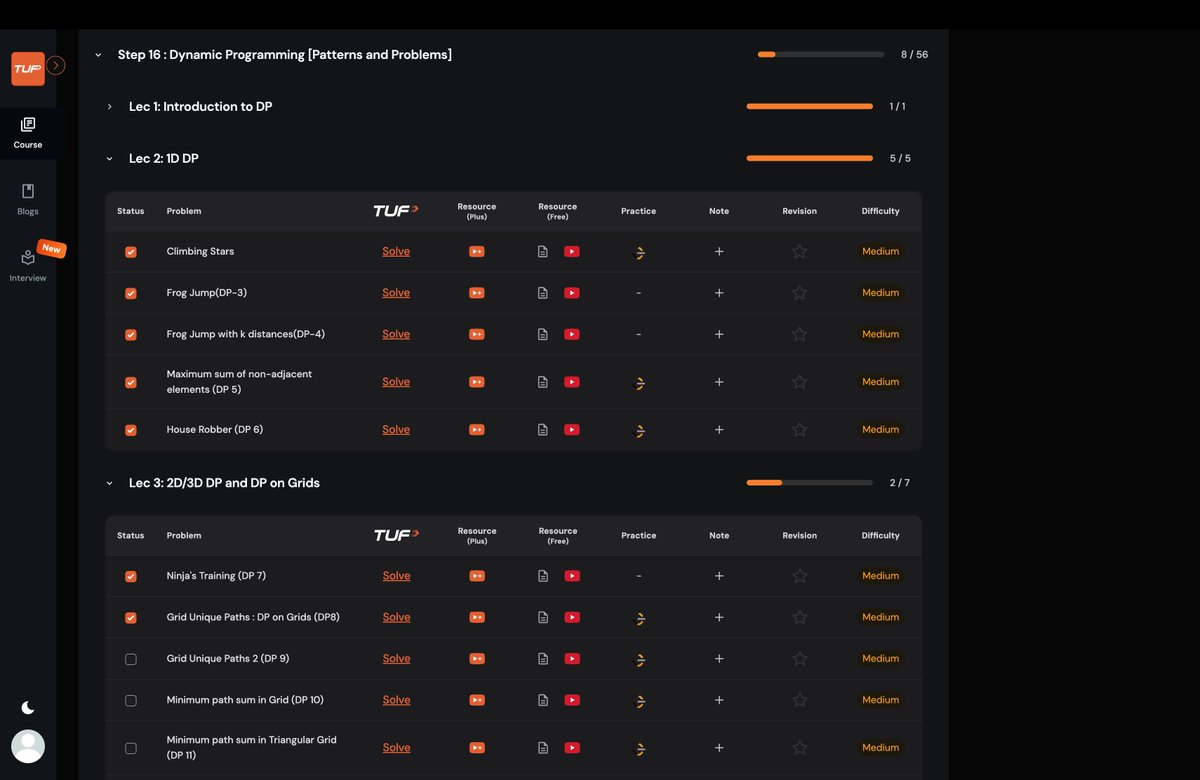Open article document icon for Climbing Stars
This screenshot has width=1200, height=780.
click(x=543, y=252)
